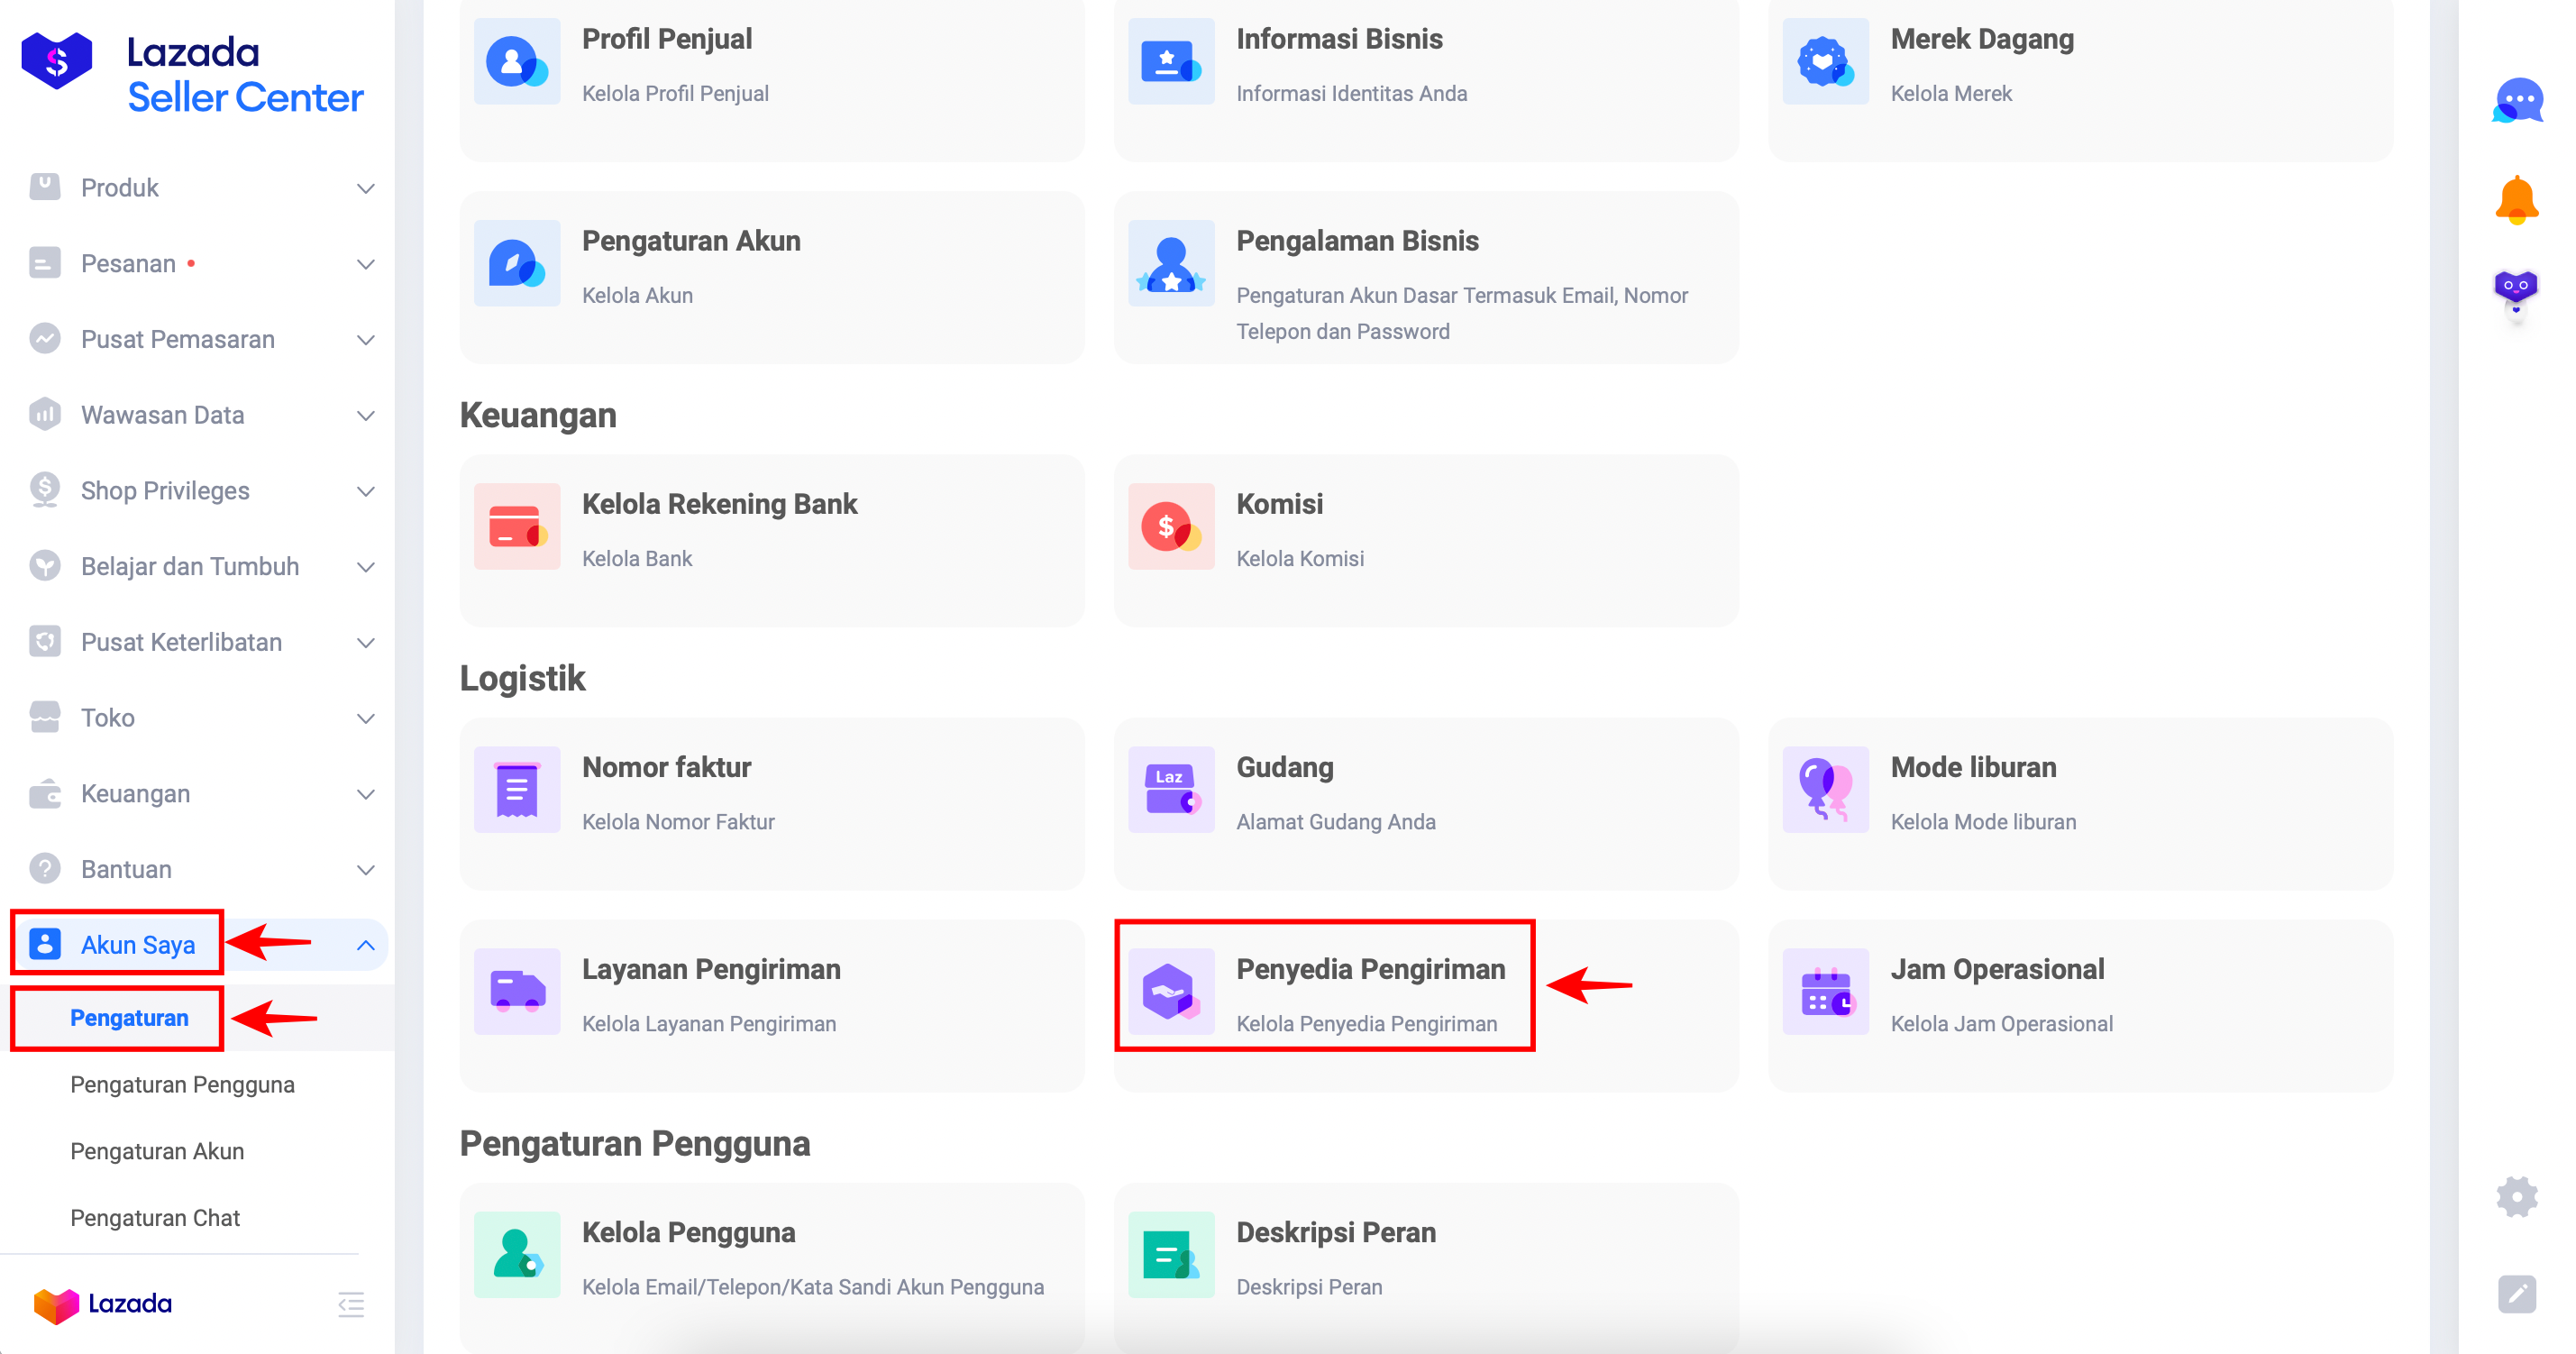This screenshot has width=2576, height=1354.
Task: Select Pengaturan Chat submenu item
Action: click(x=155, y=1218)
